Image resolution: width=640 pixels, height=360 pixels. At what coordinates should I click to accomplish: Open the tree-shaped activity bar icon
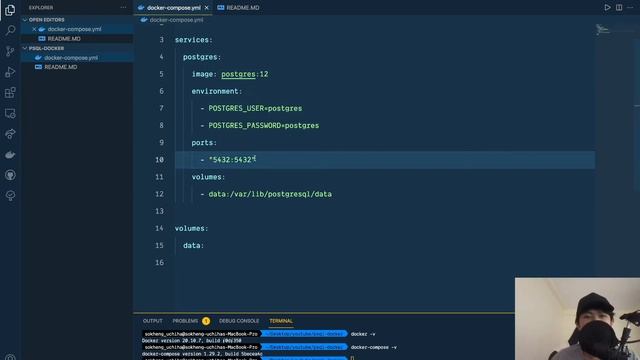[10, 196]
